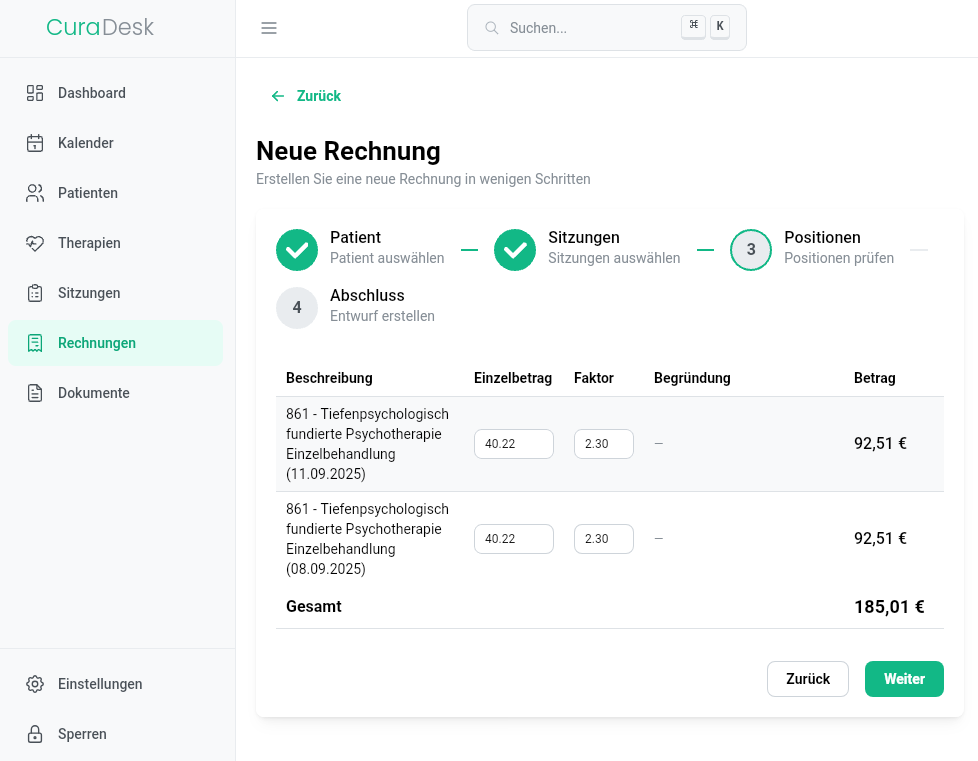The image size is (978, 761).
Task: Open the Dashboard section in the sidebar
Action: point(35,92)
